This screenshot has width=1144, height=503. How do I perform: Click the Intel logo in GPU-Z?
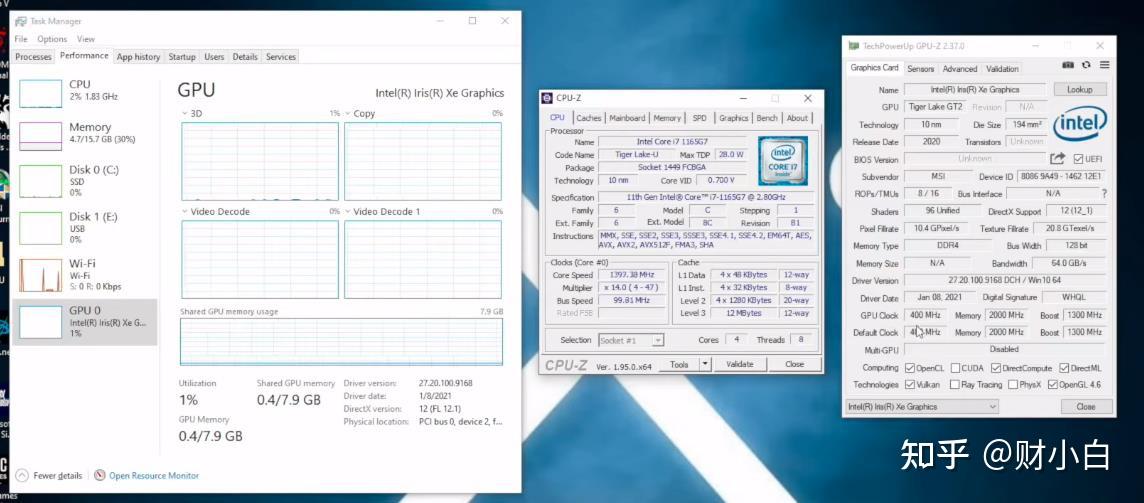[1080, 123]
